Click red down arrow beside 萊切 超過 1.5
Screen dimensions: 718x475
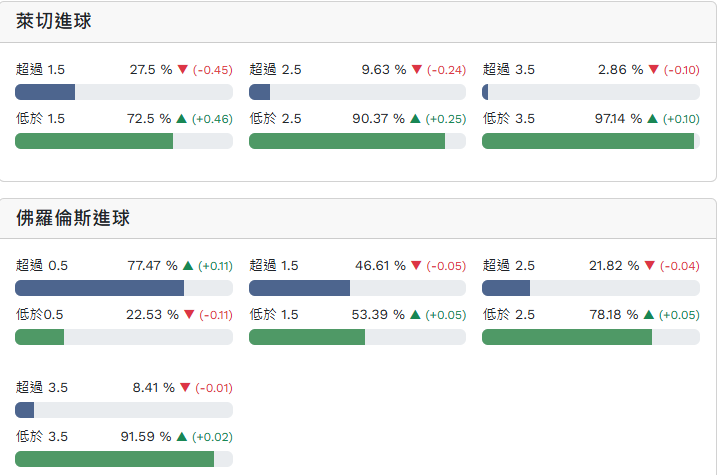pyautogui.click(x=183, y=70)
